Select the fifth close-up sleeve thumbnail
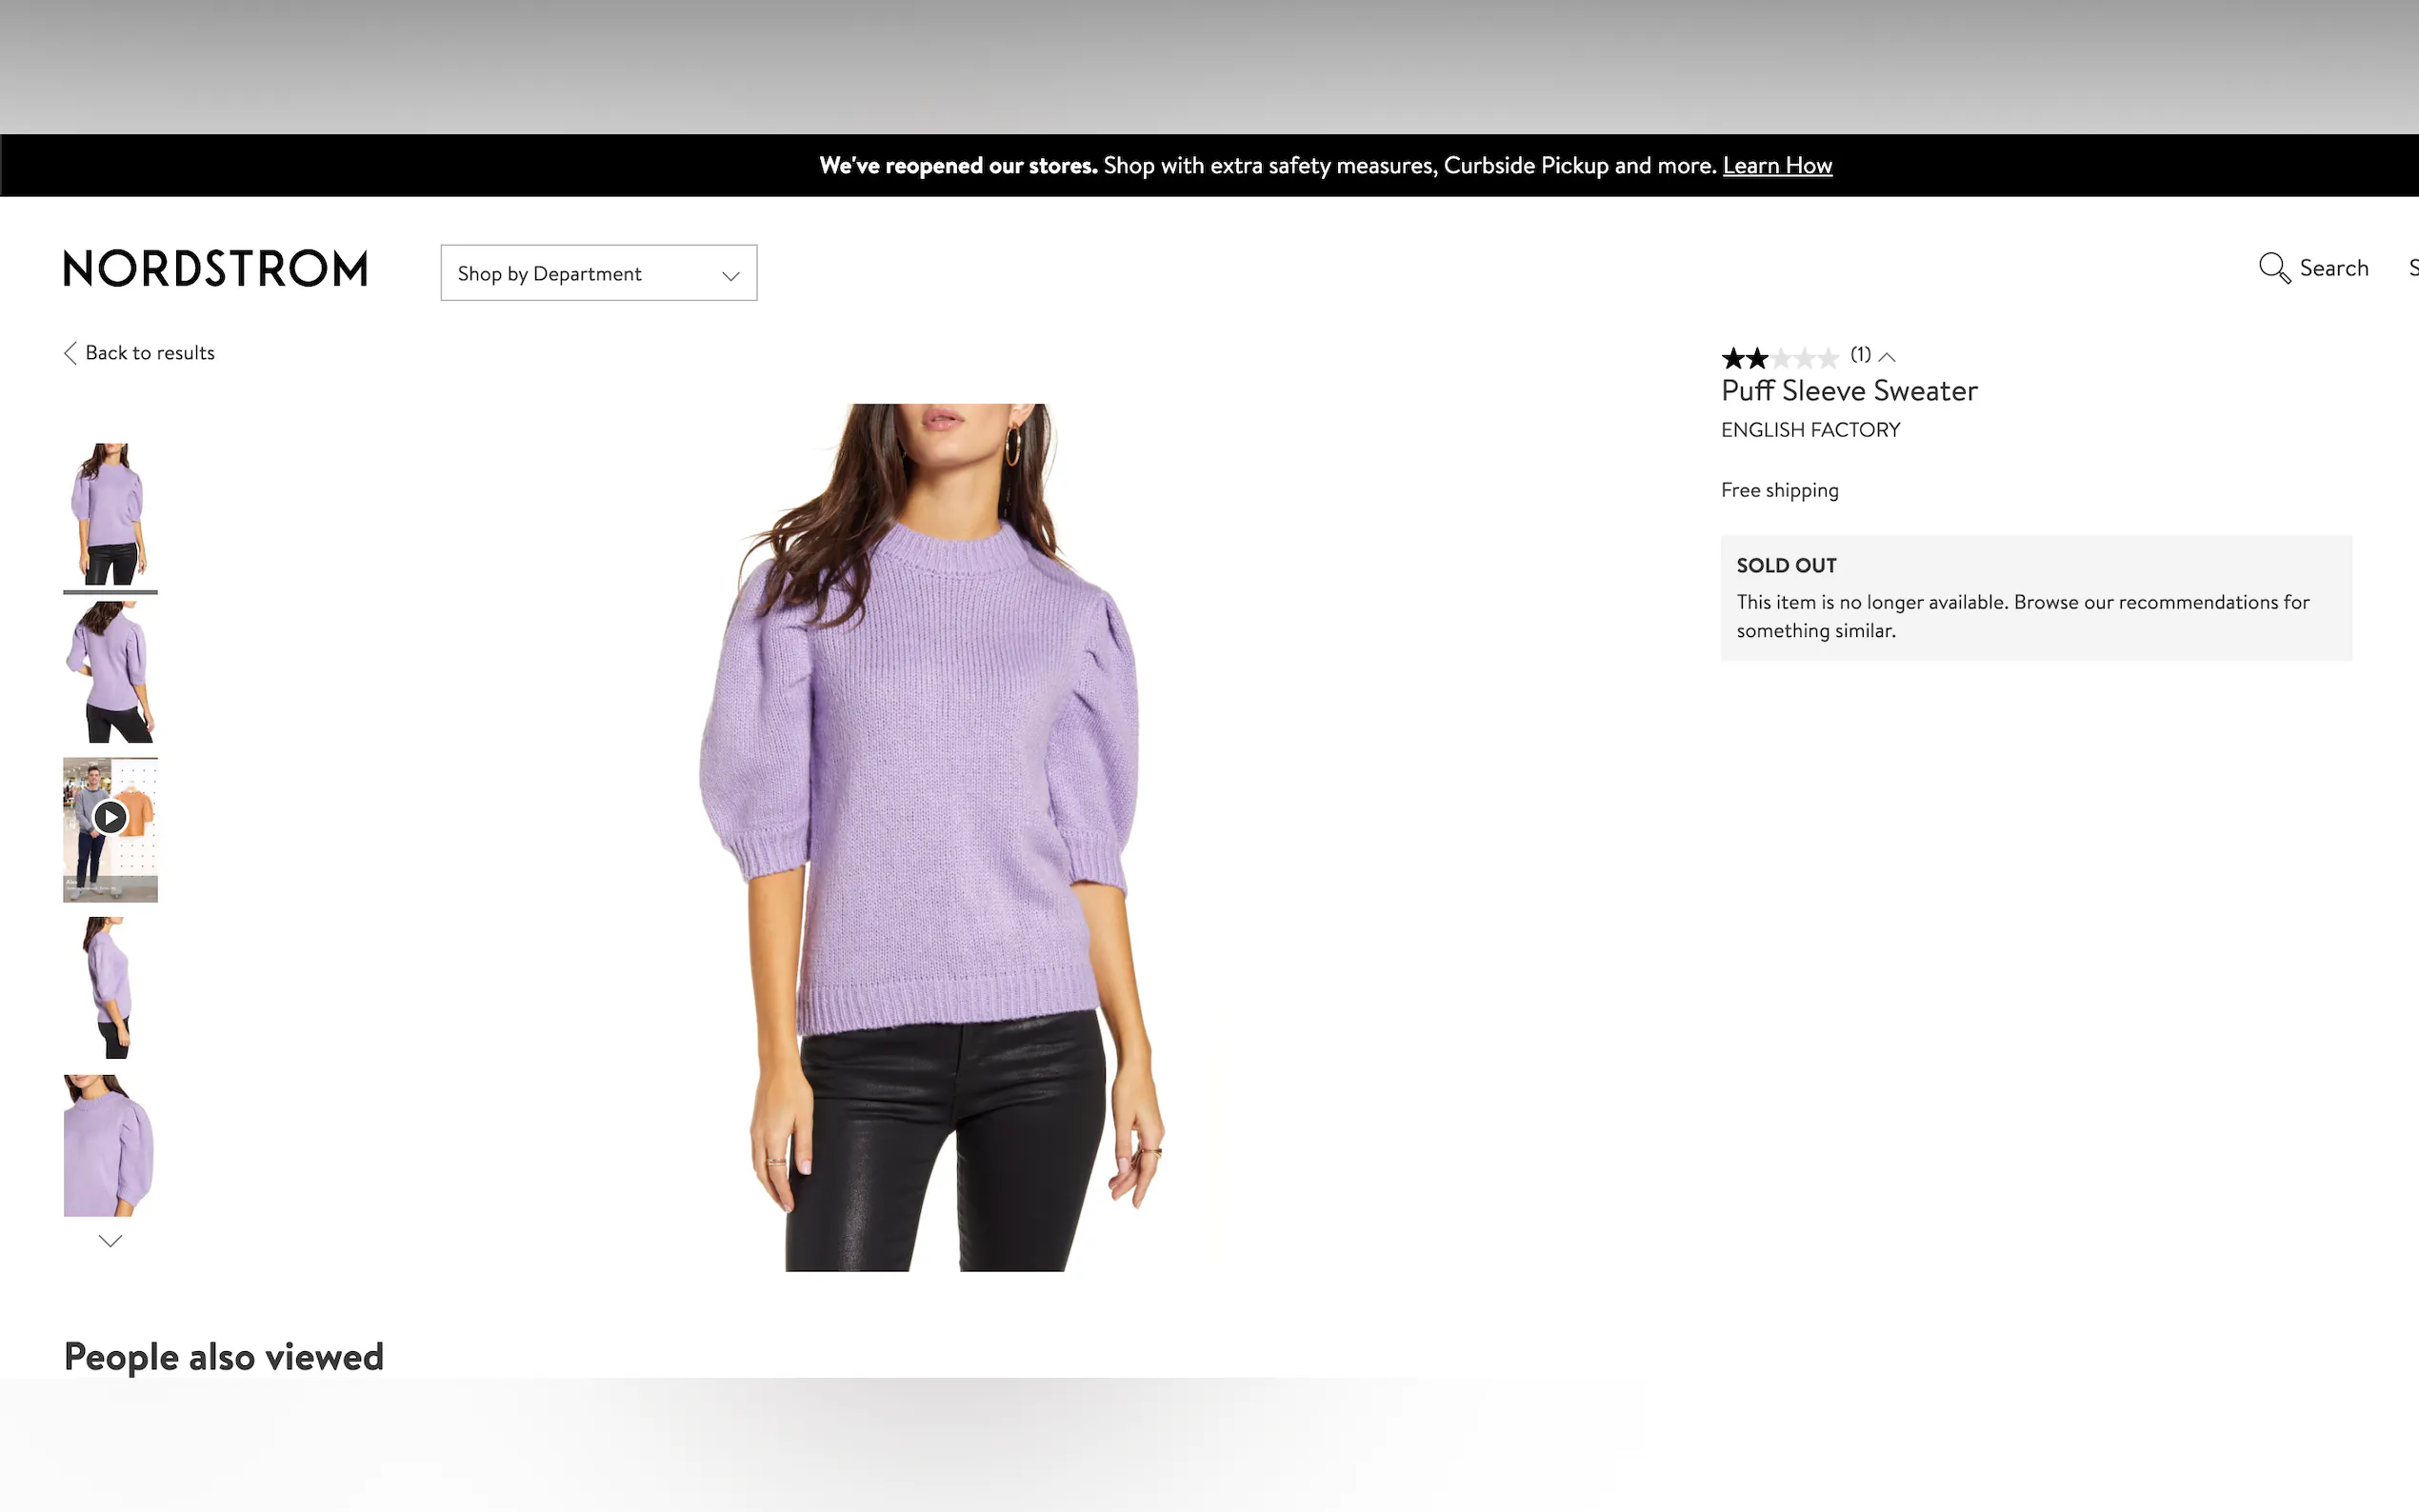This screenshot has width=2419, height=1512. 110,1146
